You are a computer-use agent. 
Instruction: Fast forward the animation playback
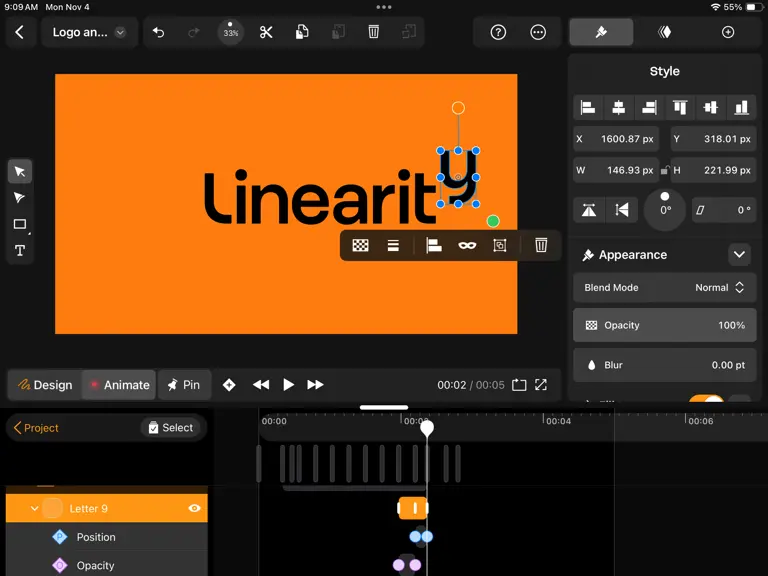(315, 385)
